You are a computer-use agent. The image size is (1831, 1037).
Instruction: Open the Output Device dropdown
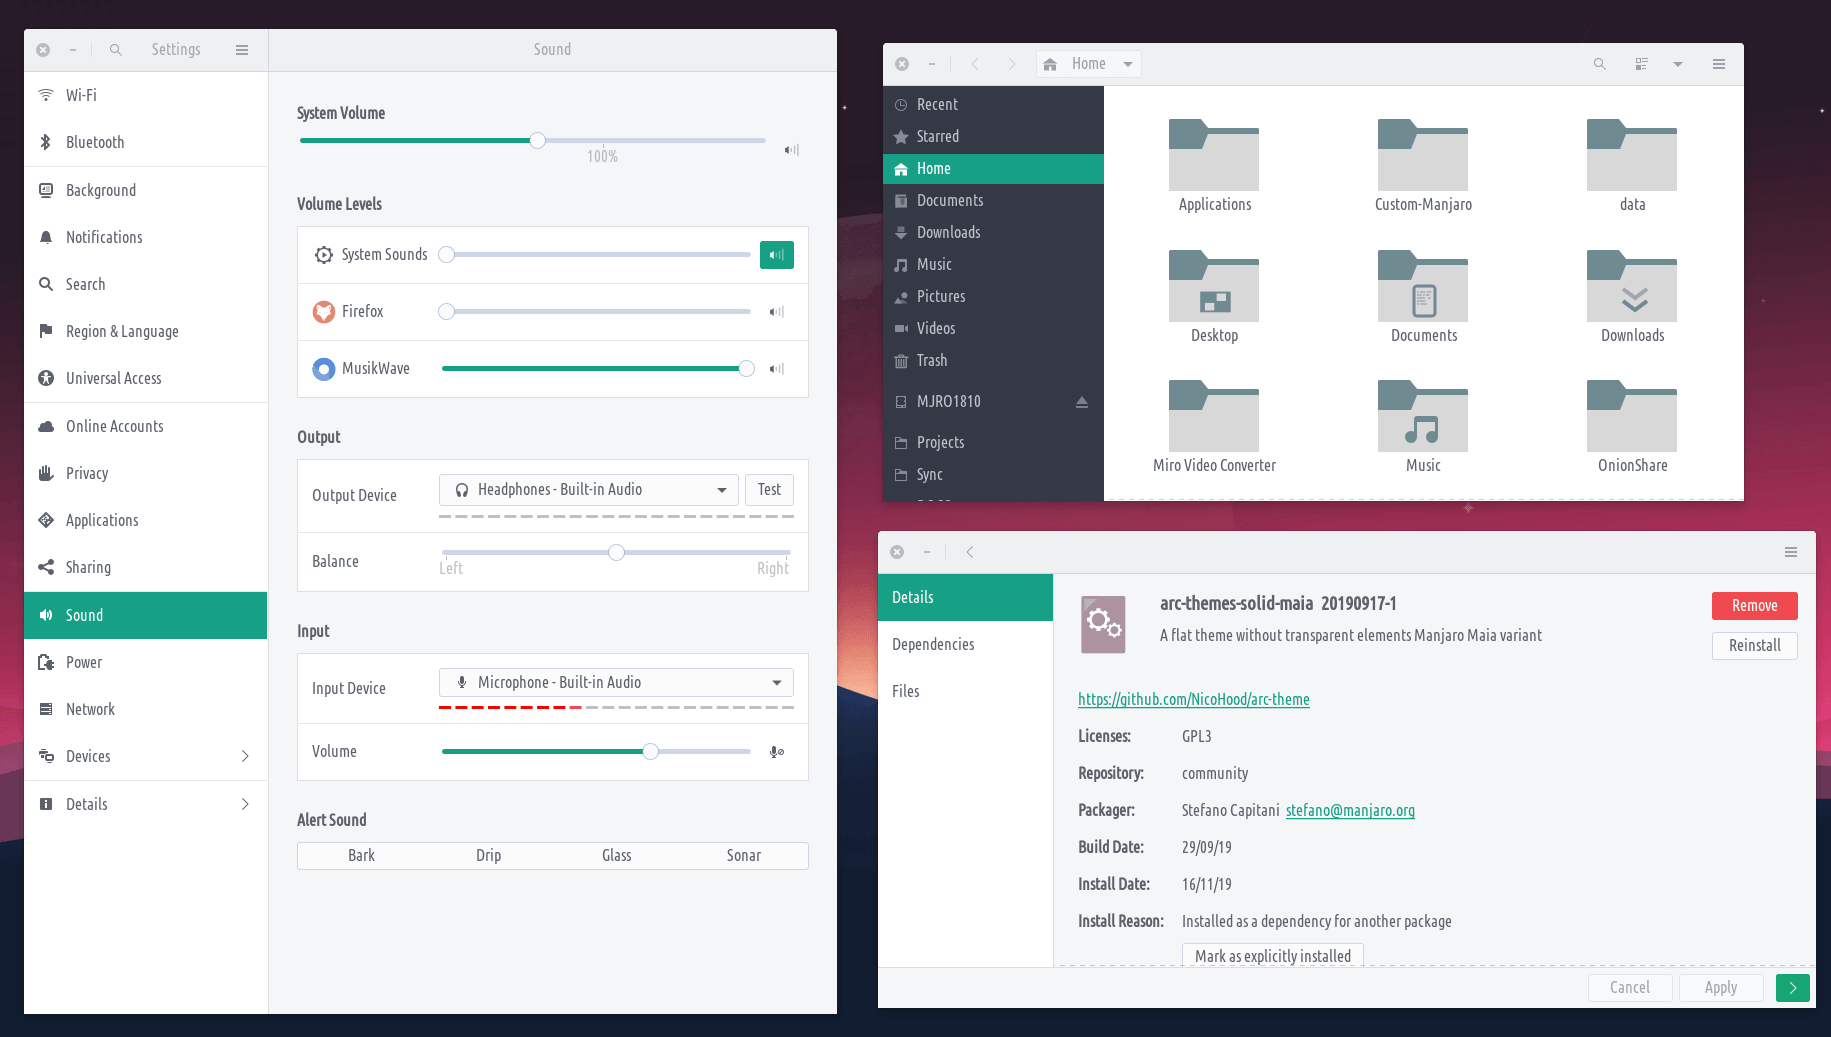pyautogui.click(x=588, y=490)
